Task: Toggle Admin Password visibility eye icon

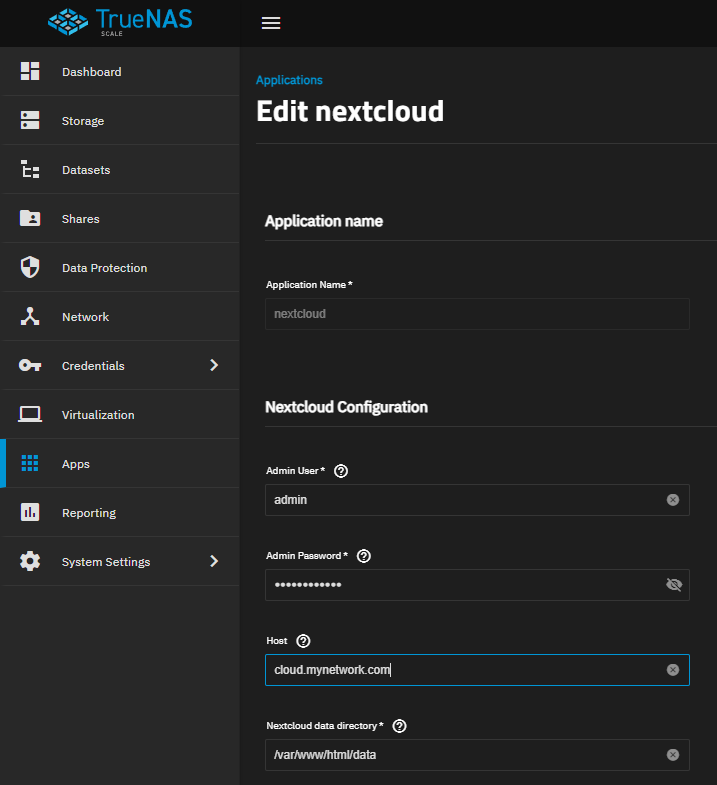Action: pyautogui.click(x=674, y=585)
